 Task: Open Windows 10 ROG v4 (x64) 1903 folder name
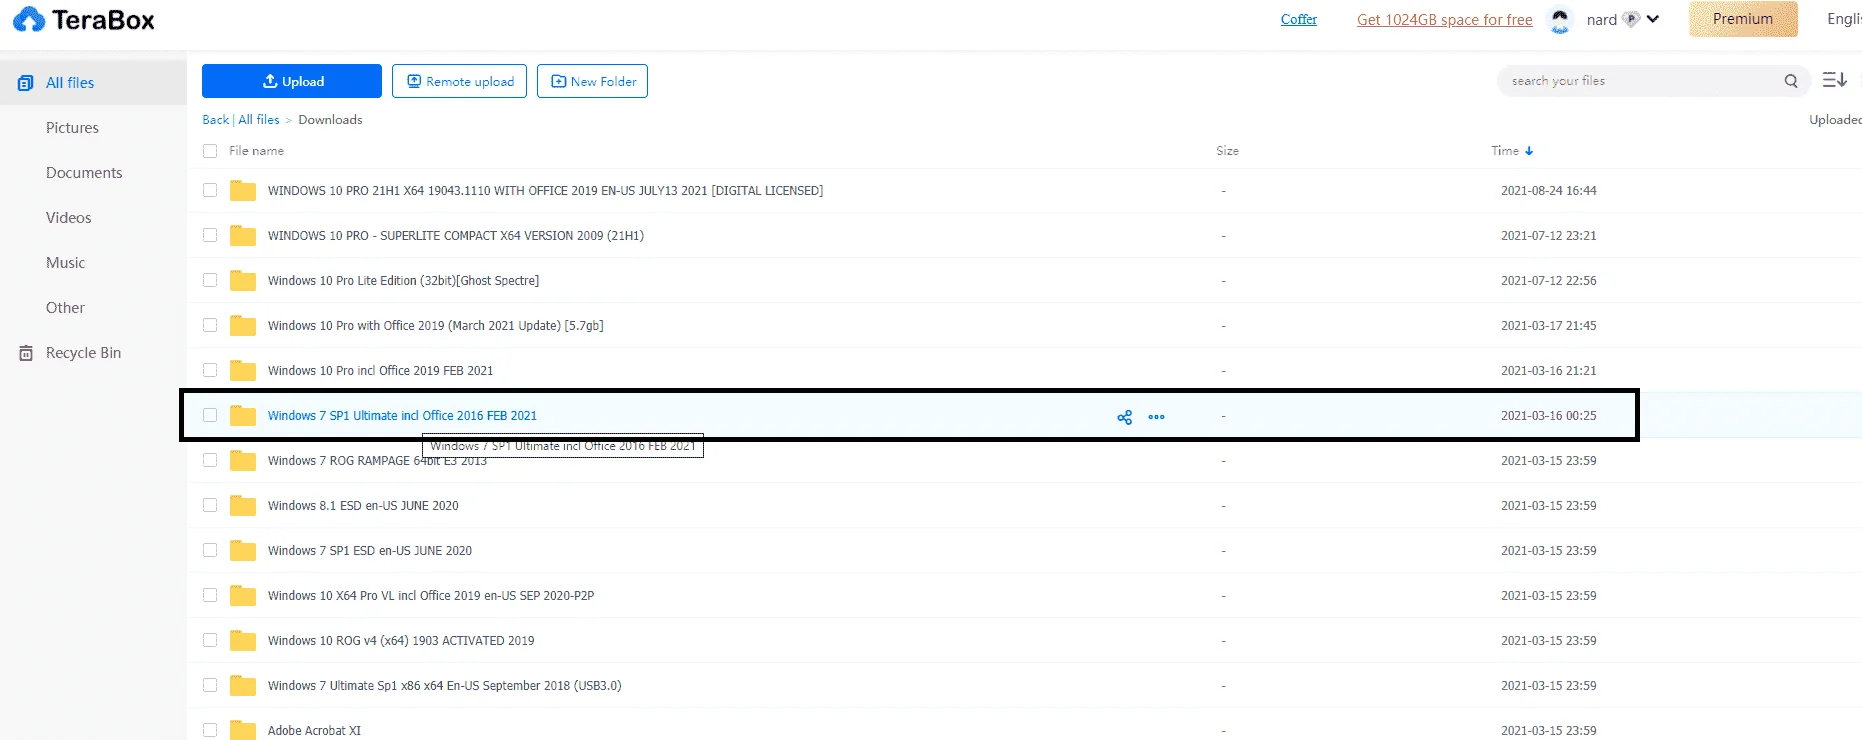tap(401, 640)
